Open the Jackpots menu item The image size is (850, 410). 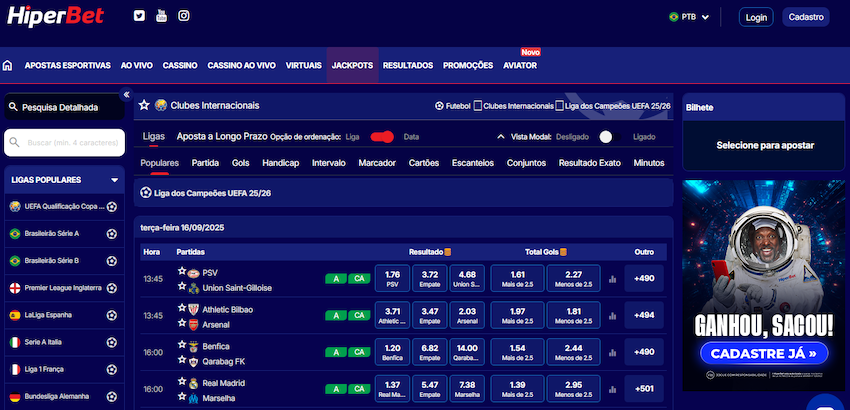352,66
